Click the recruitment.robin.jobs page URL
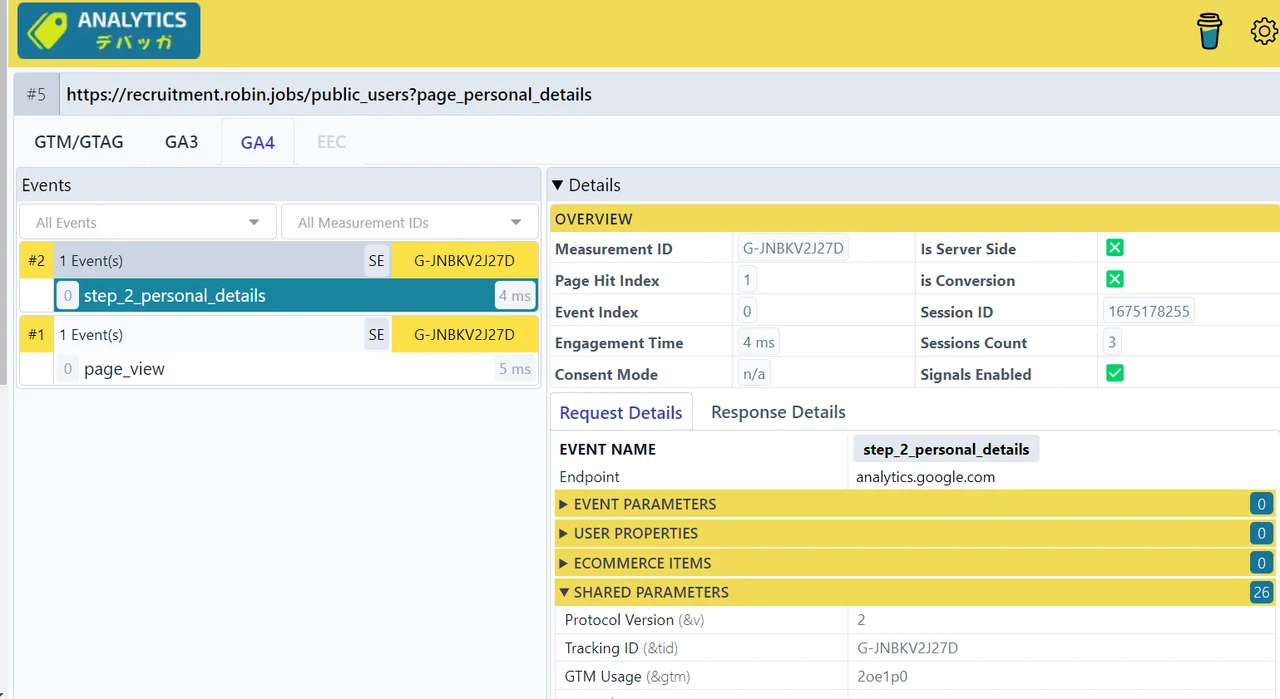The width and height of the screenshot is (1280, 699). (x=329, y=95)
